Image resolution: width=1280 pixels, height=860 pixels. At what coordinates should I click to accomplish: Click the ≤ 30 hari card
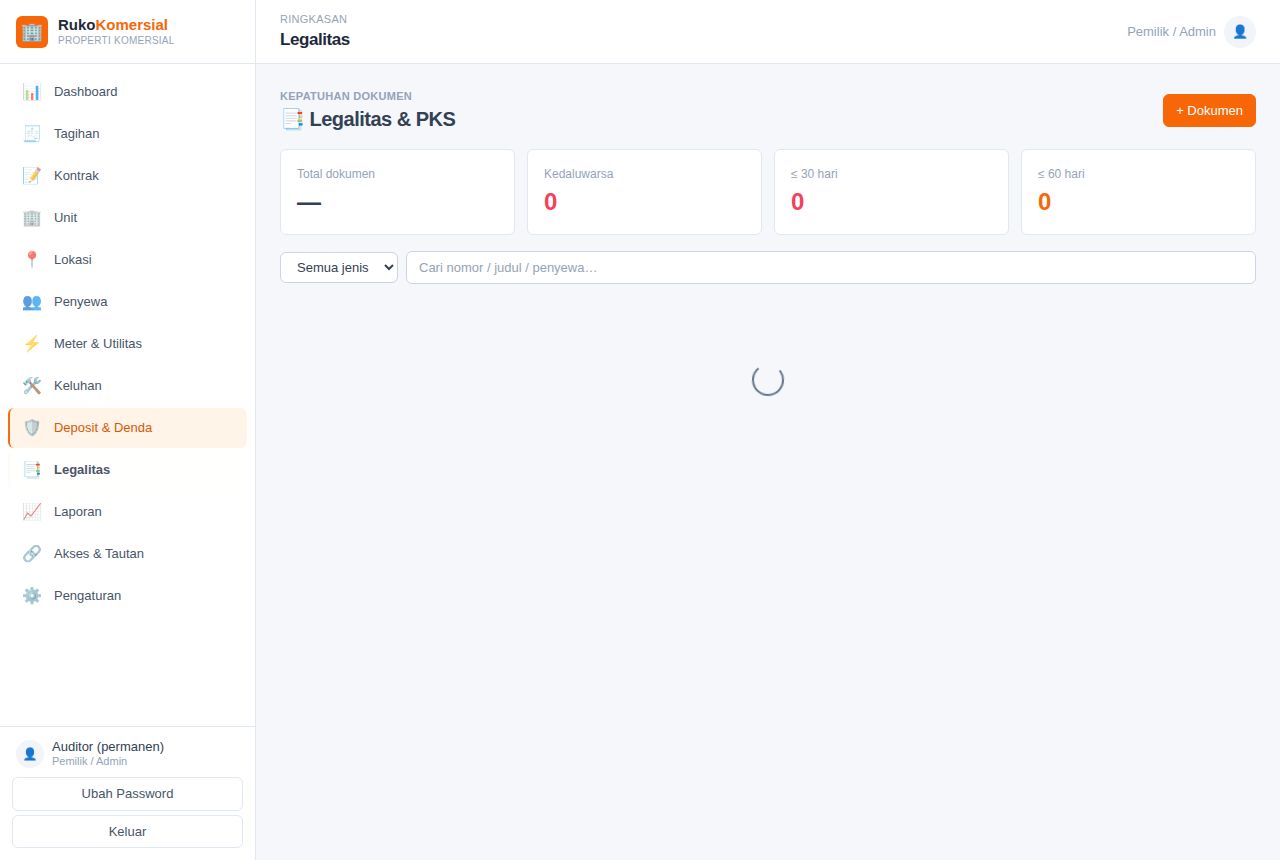click(891, 192)
